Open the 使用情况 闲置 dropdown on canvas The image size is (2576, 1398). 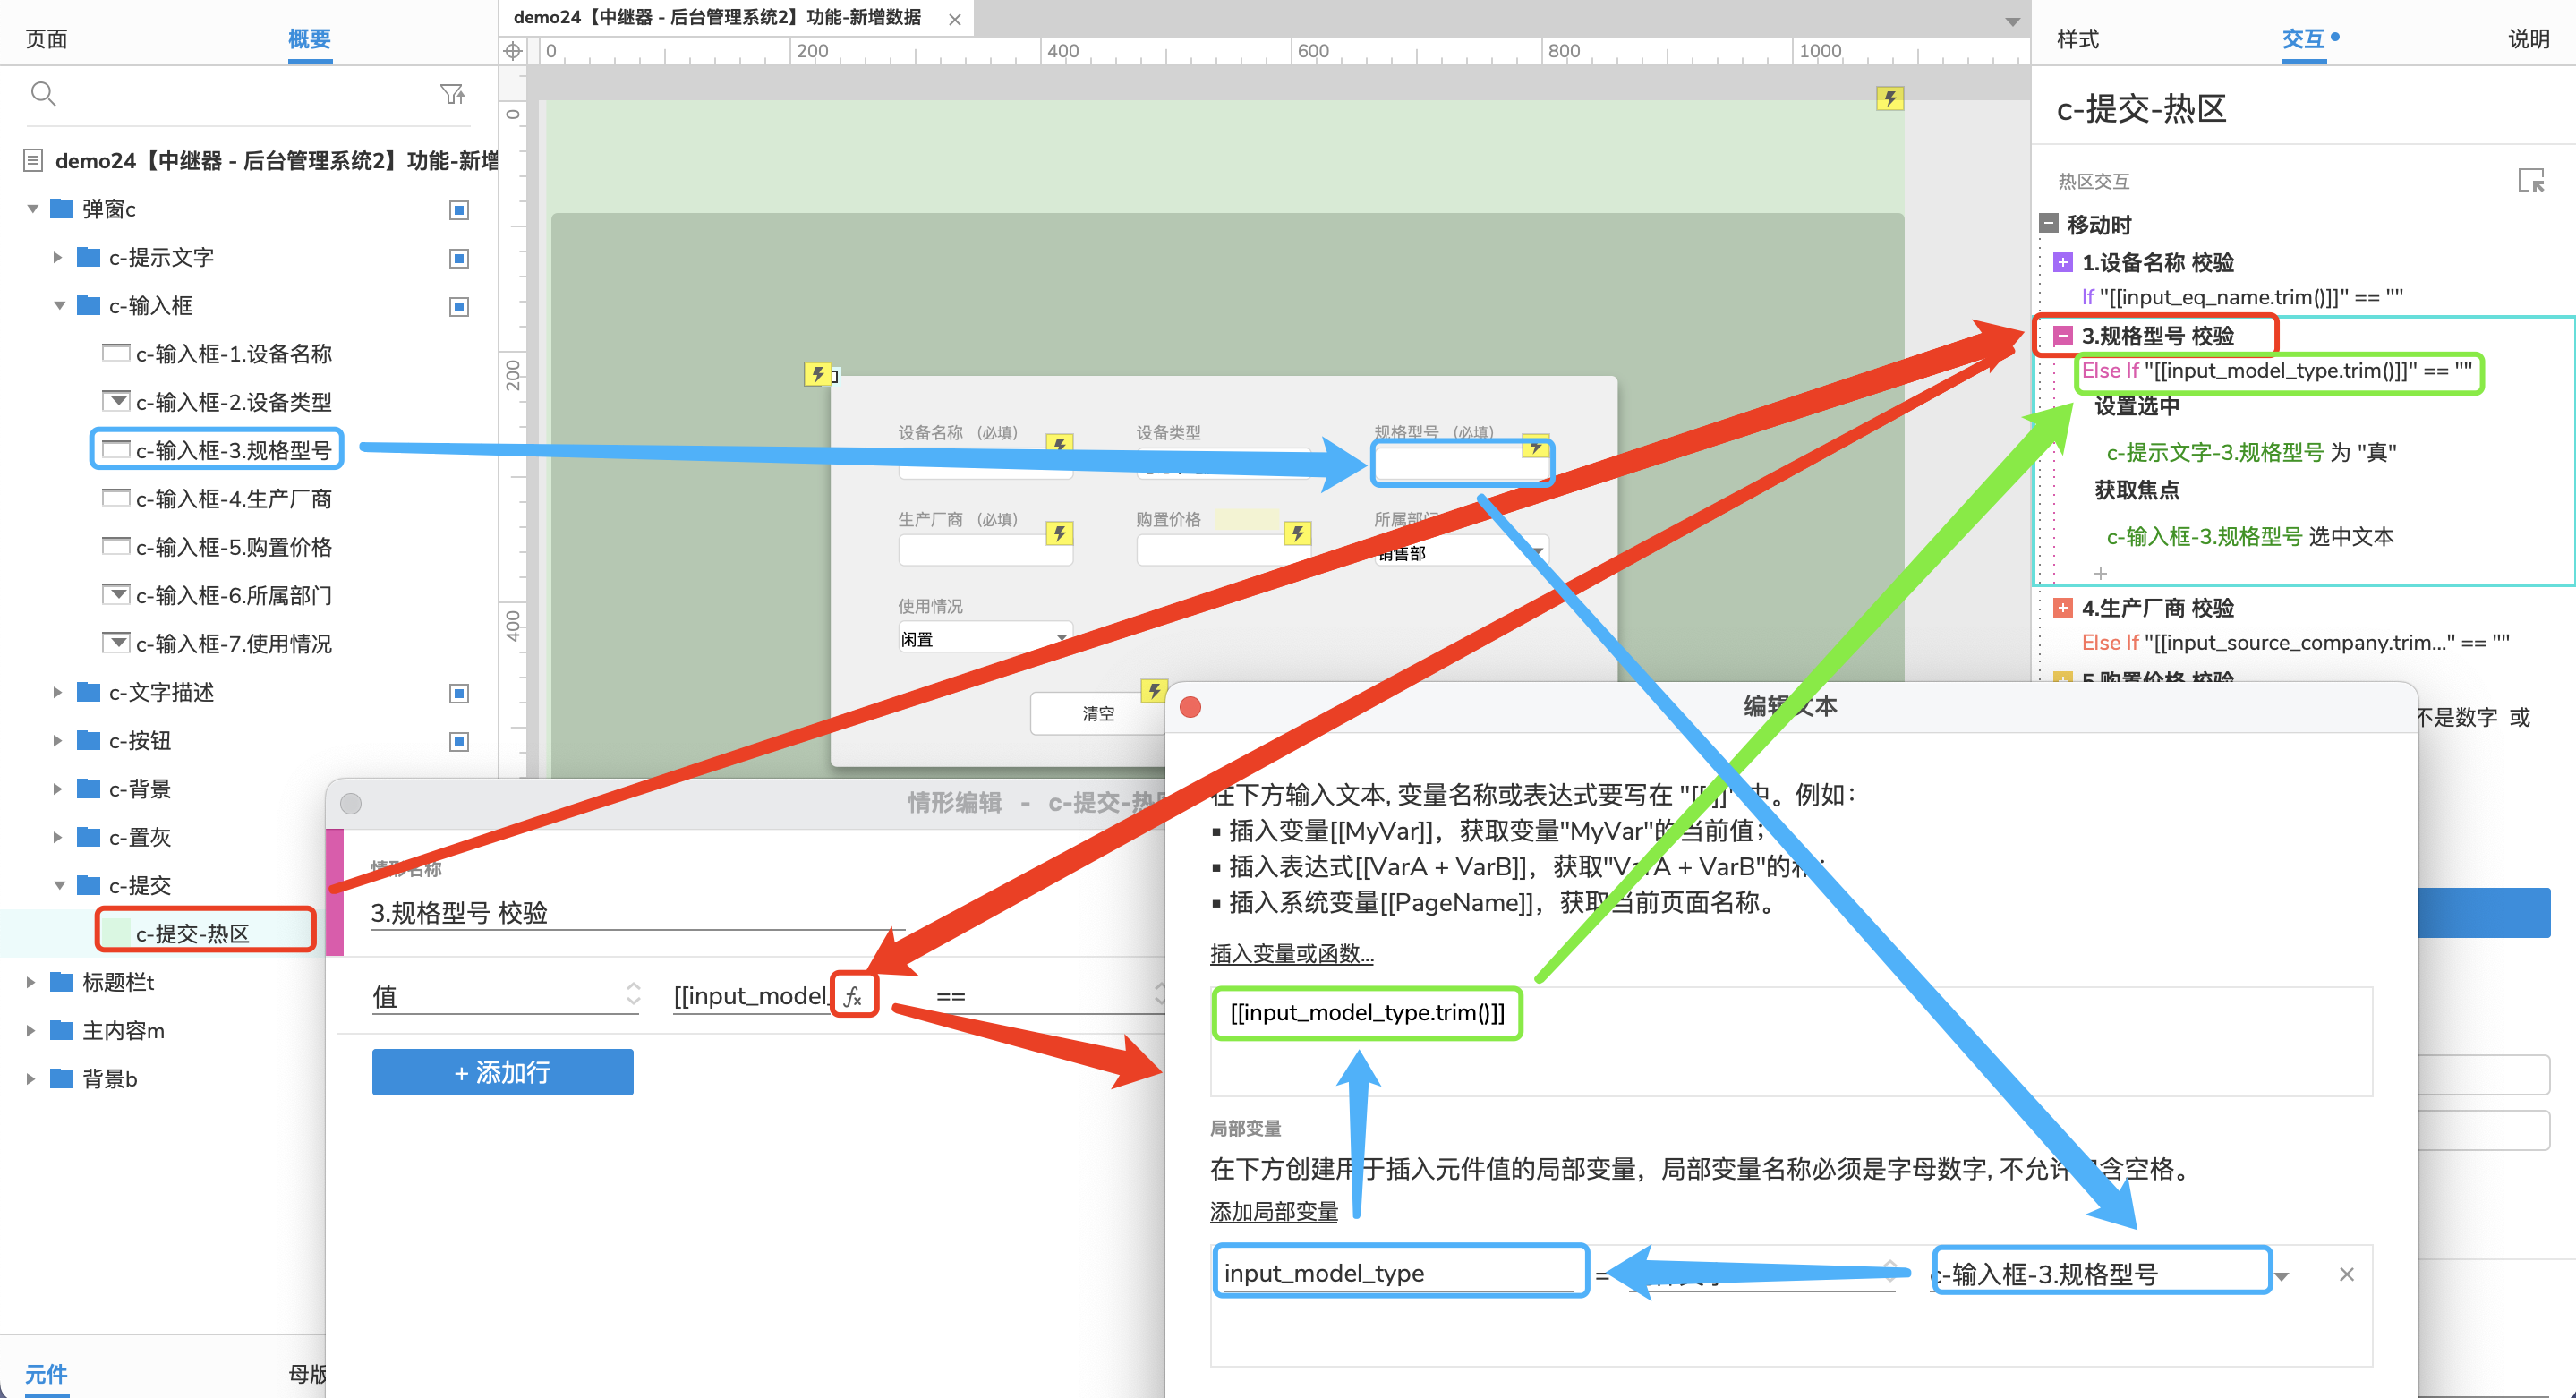click(x=985, y=638)
